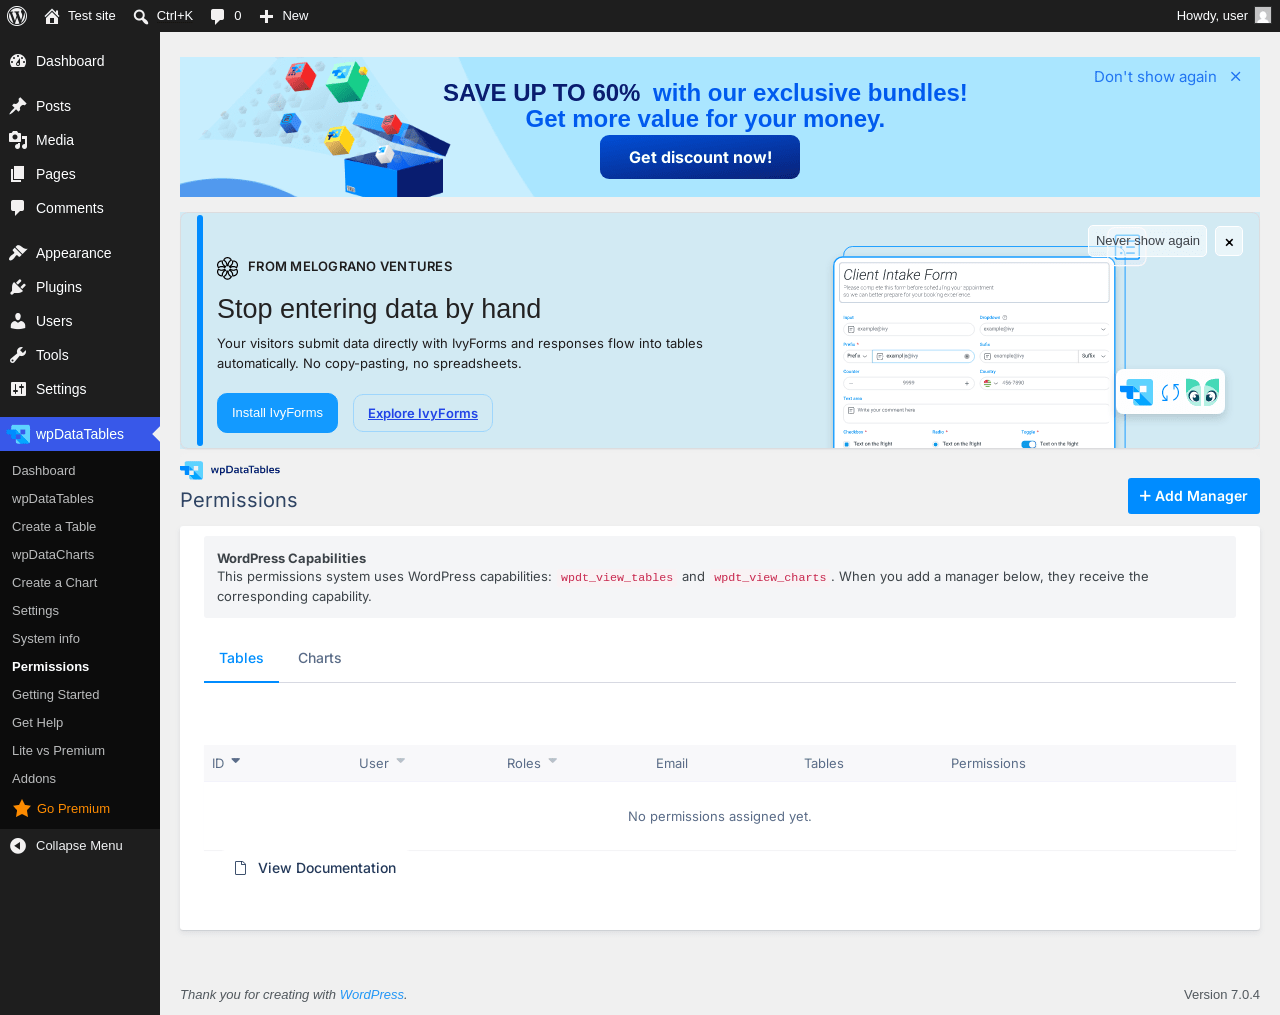Click the Tables column header
The image size is (1280, 1015).
824,764
